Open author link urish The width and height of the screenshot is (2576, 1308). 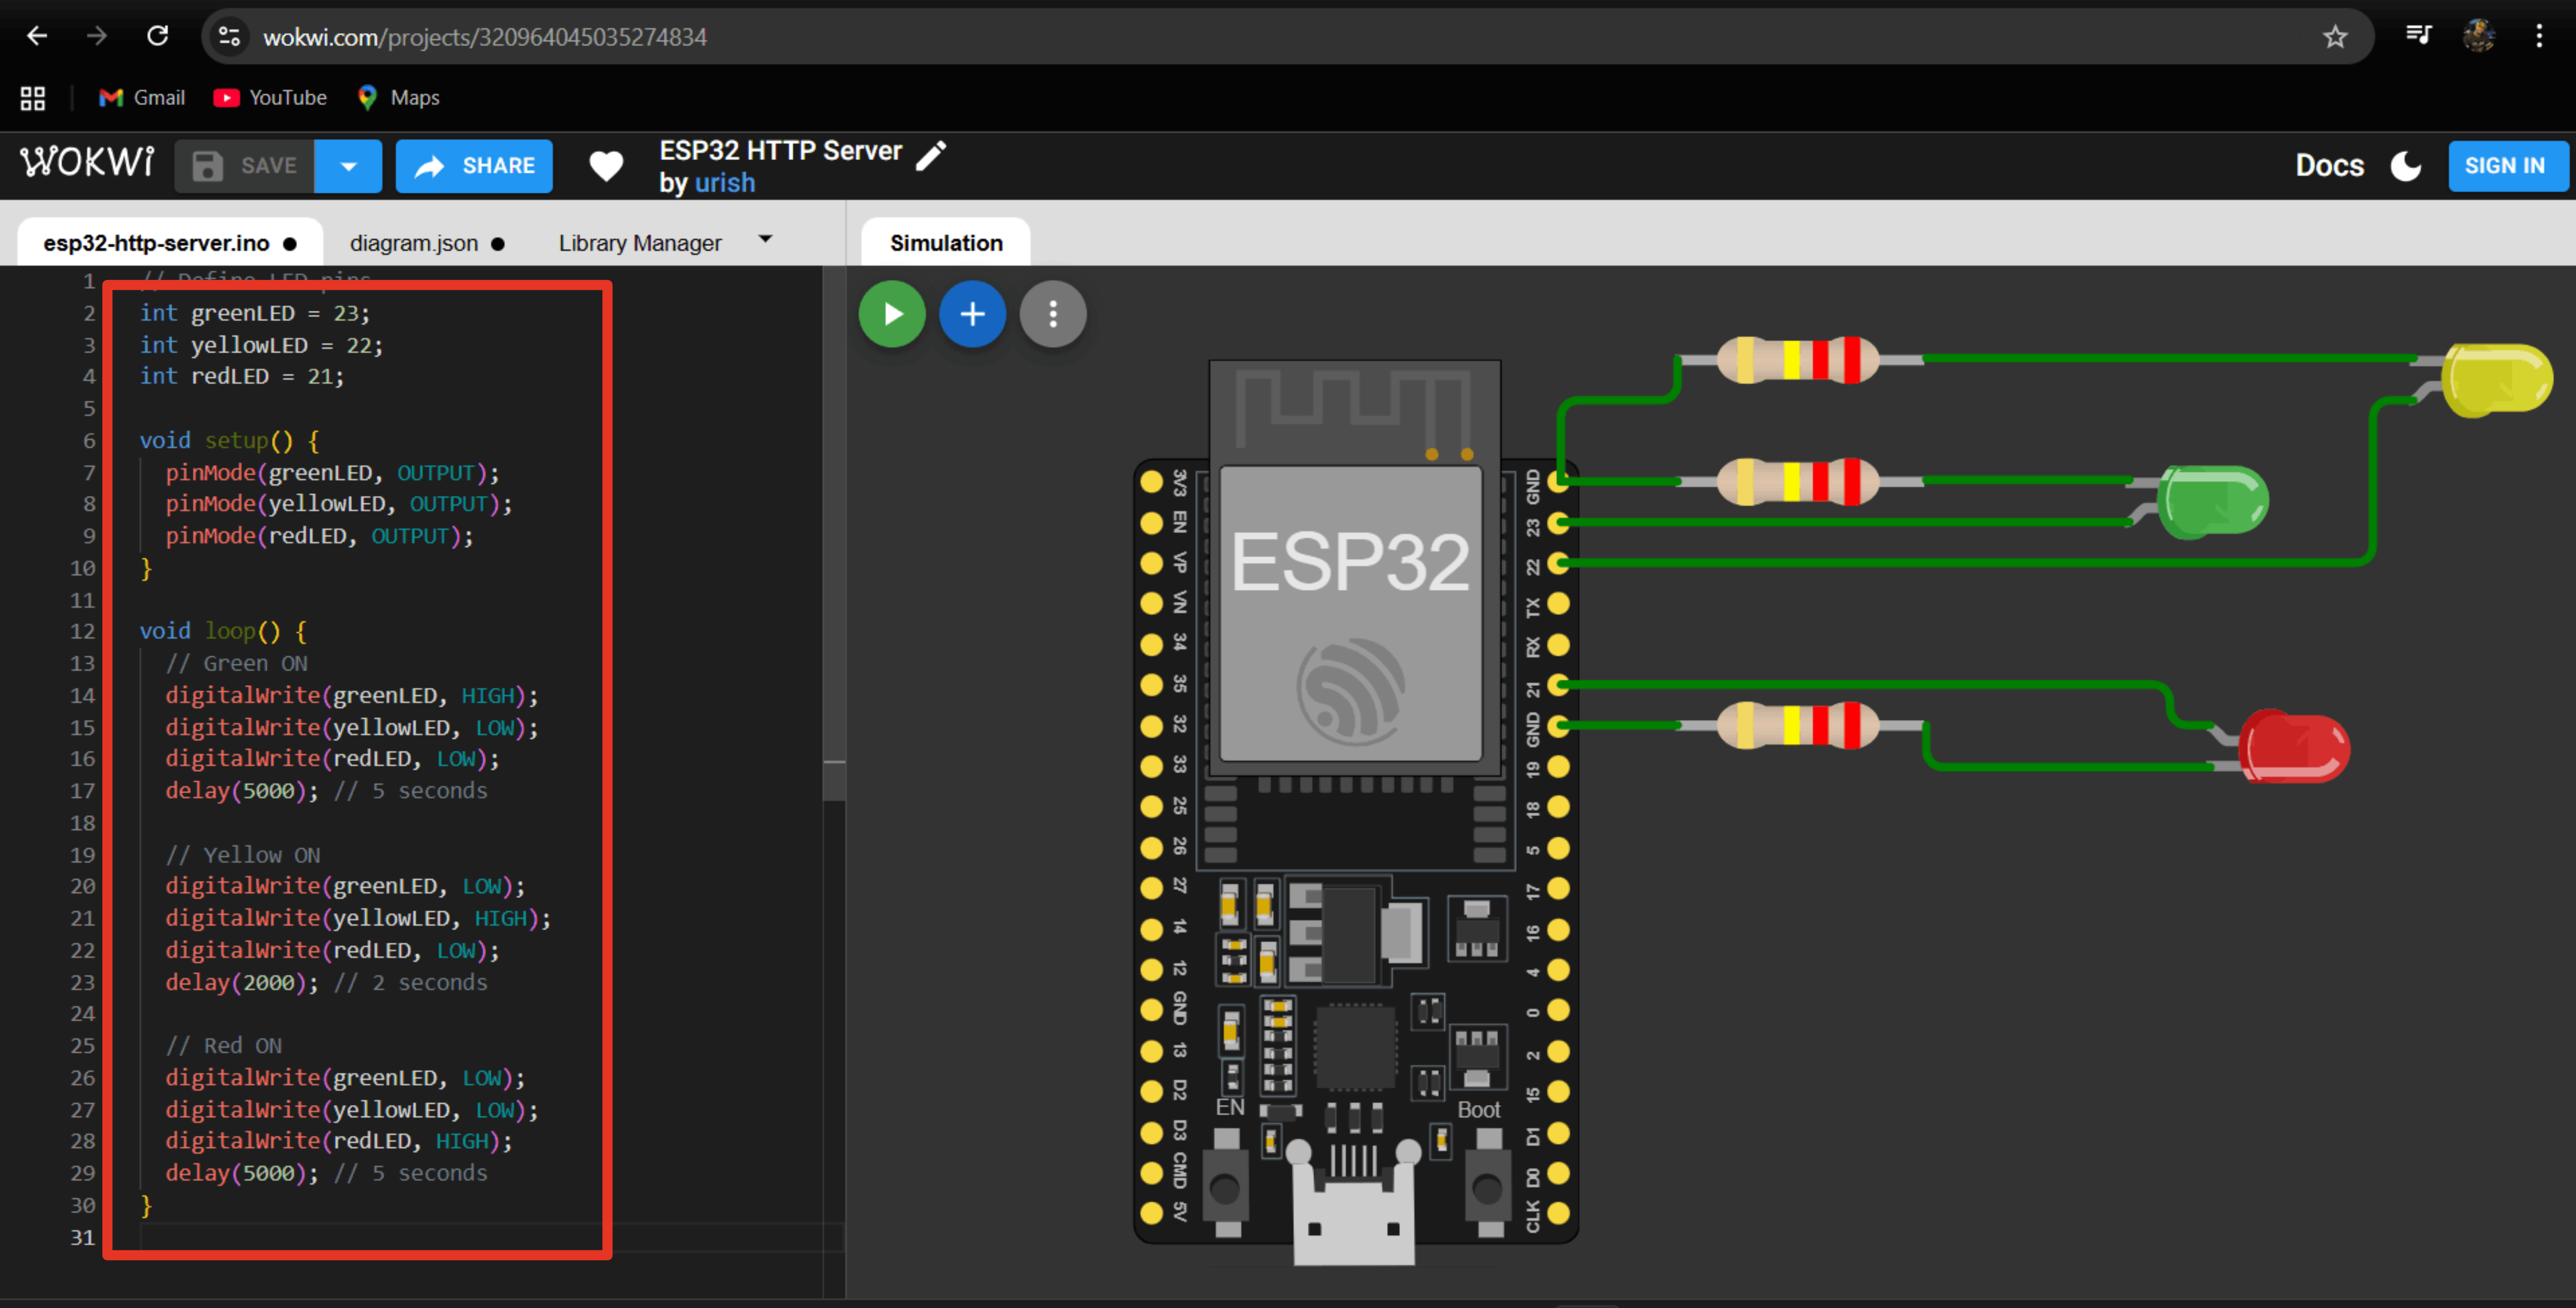pos(725,183)
